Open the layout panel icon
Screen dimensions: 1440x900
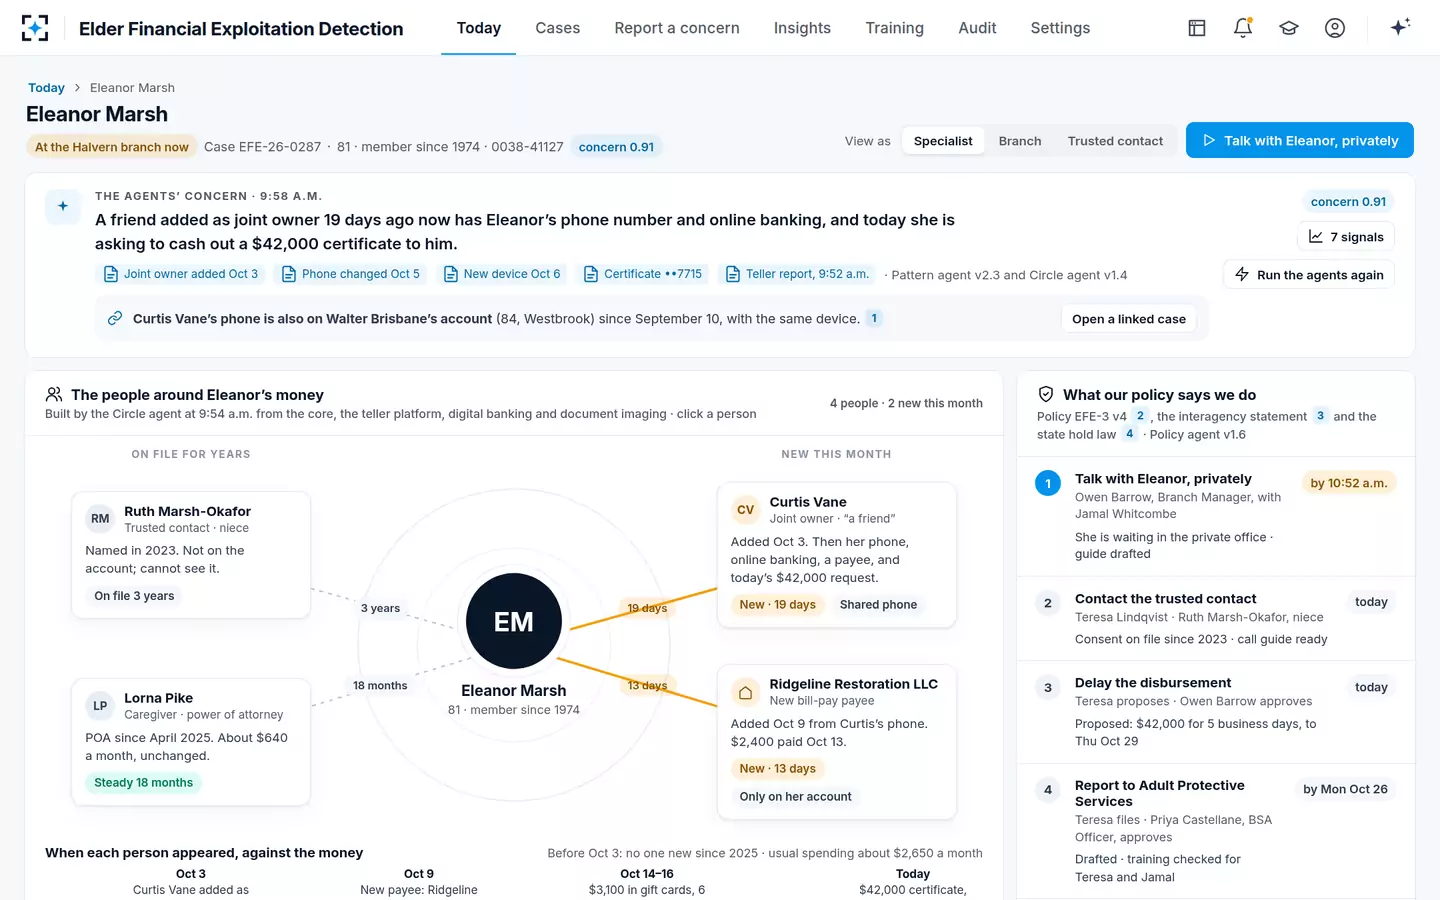(x=1197, y=28)
